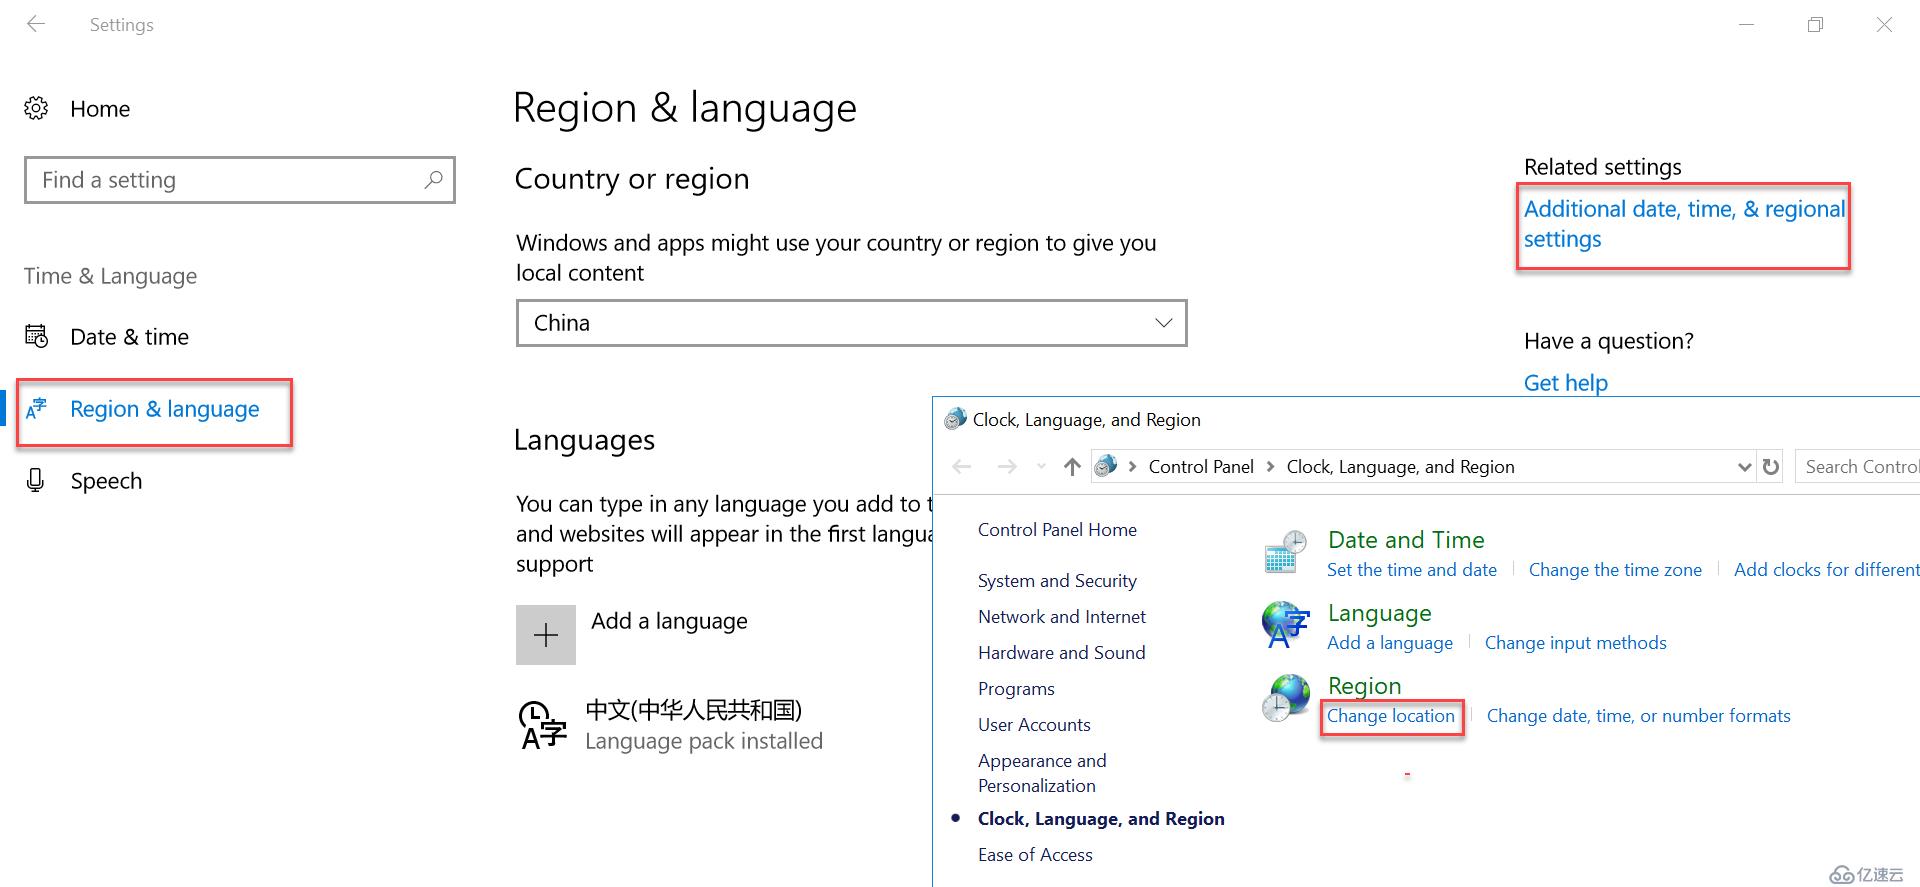Image resolution: width=1920 pixels, height=887 pixels.
Task: Open Hardware and Sound category
Action: (x=1062, y=653)
